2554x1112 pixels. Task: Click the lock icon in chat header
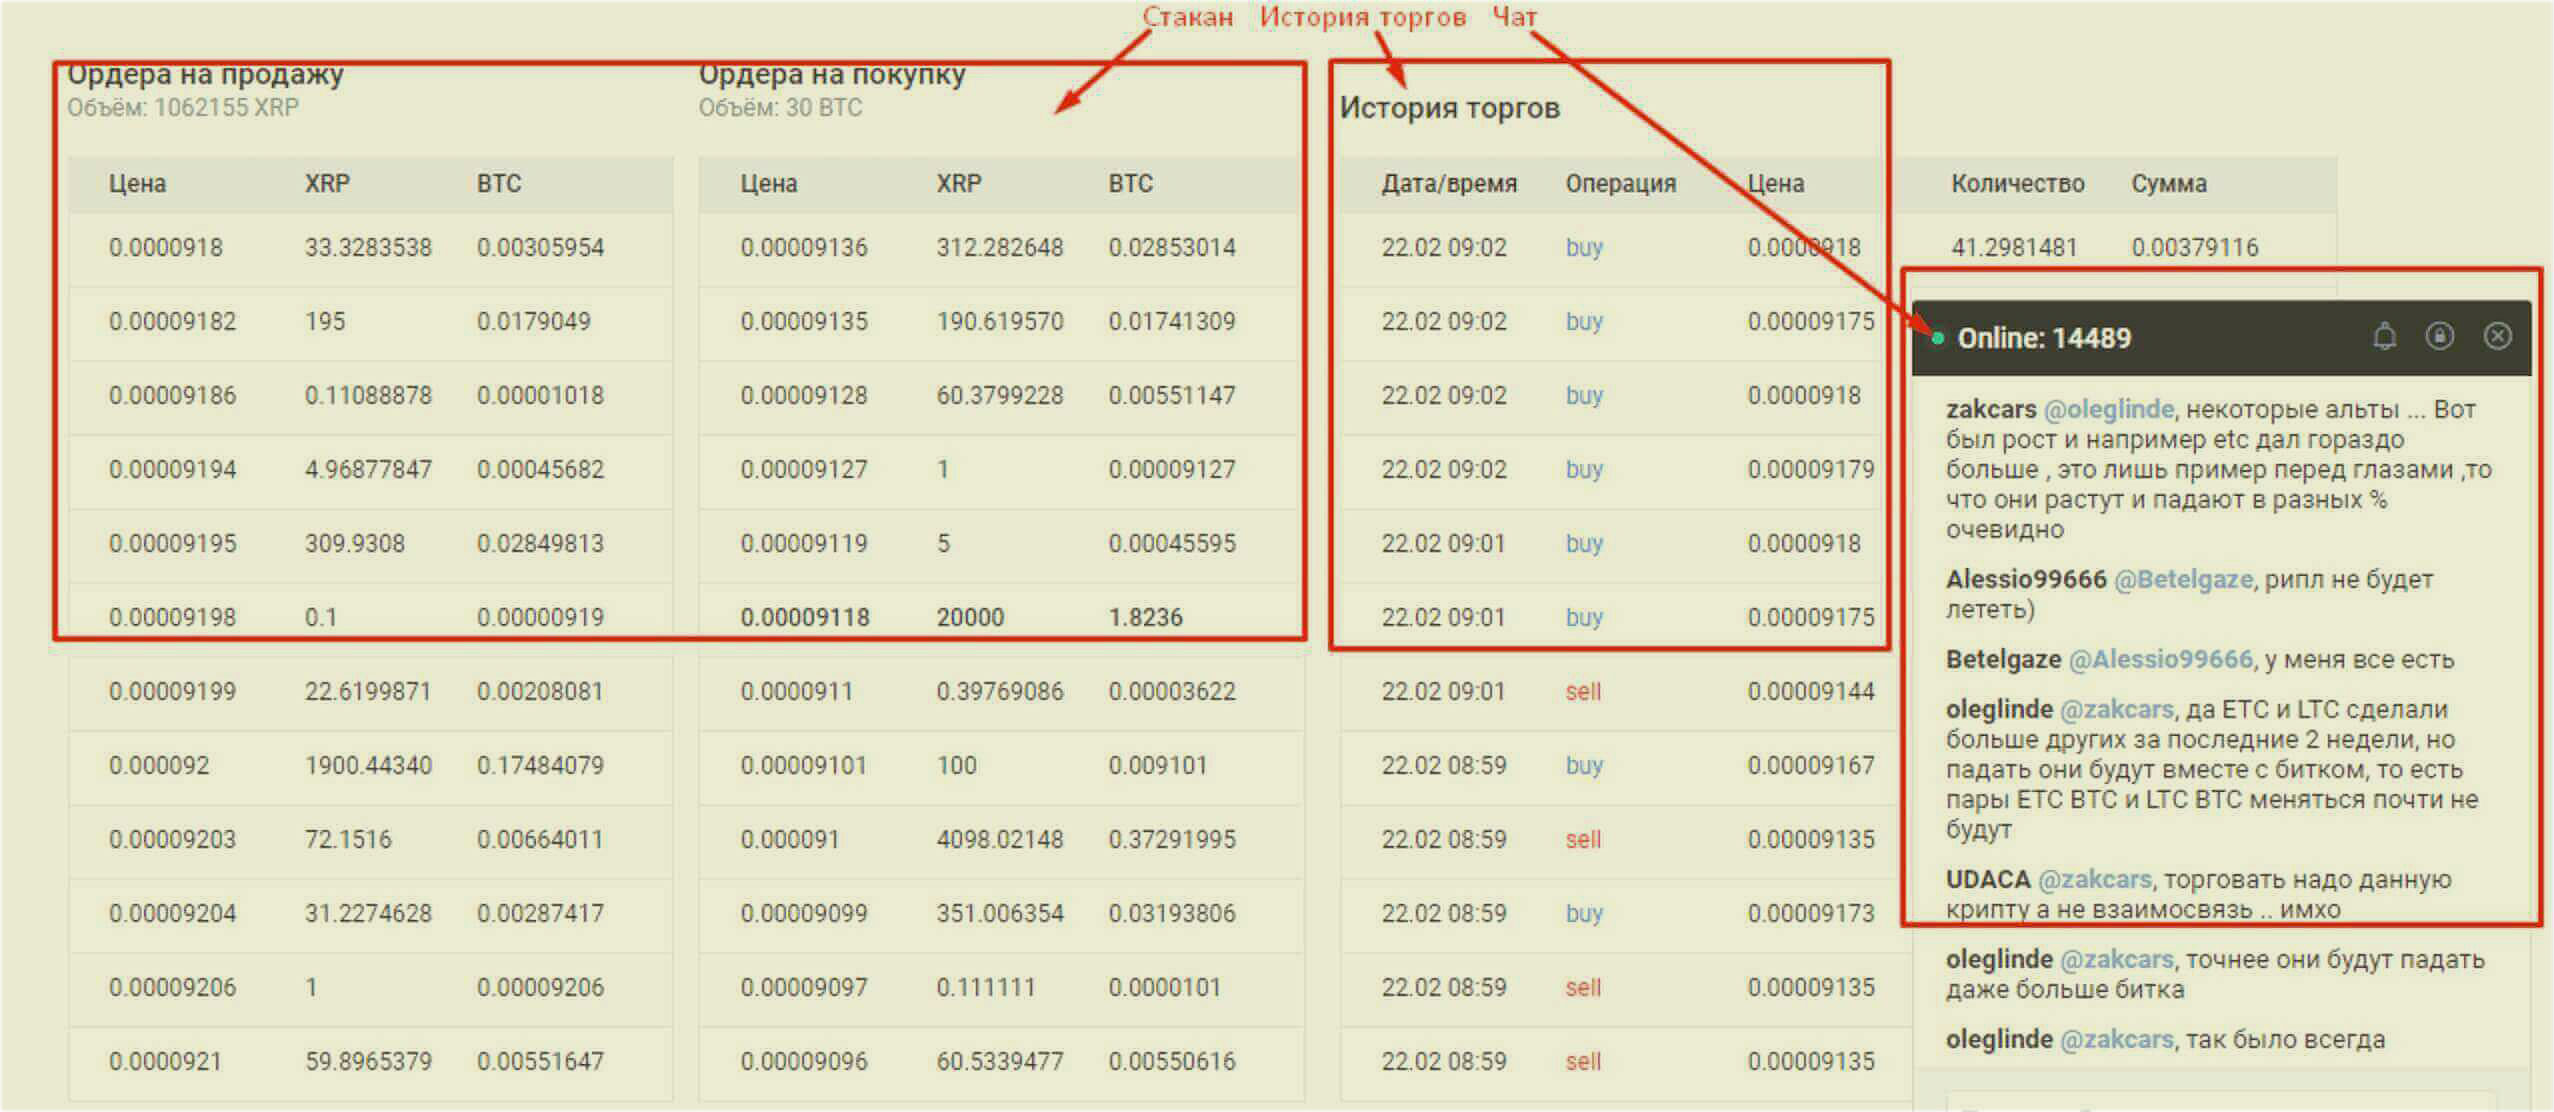pos(2440,336)
